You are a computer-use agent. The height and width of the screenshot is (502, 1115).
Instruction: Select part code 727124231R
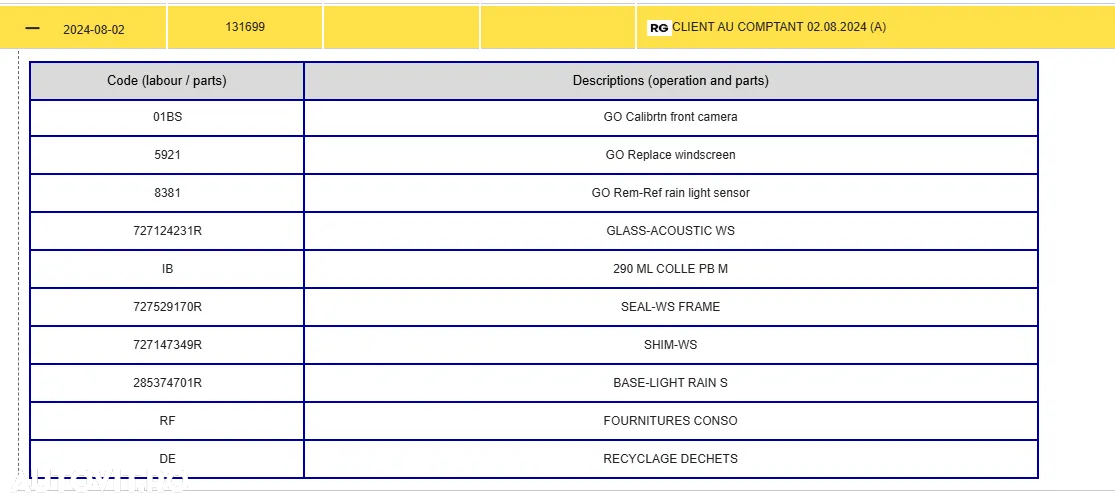(167, 231)
